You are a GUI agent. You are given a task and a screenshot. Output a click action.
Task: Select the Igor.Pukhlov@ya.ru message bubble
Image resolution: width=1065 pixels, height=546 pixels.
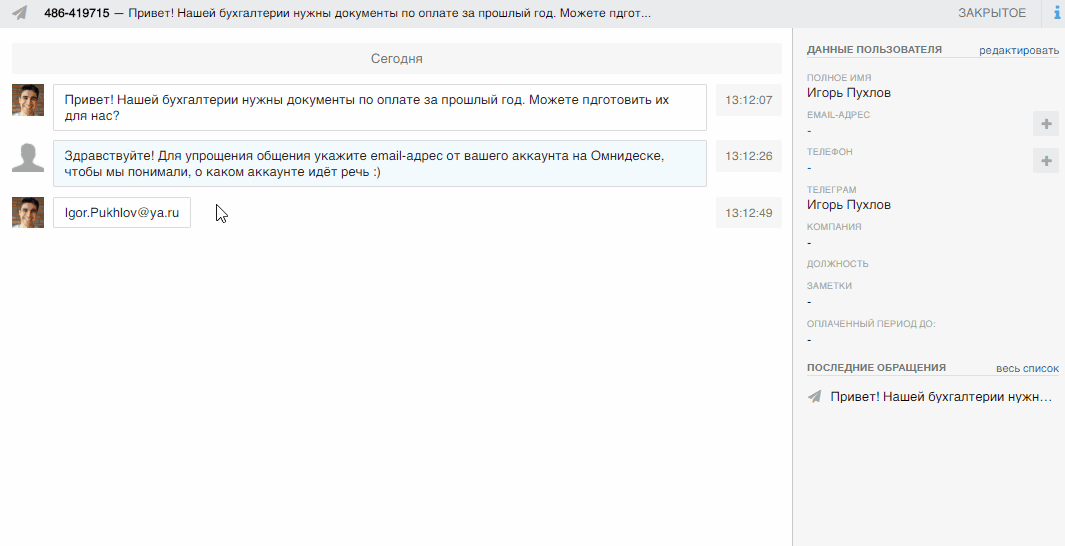click(x=122, y=212)
